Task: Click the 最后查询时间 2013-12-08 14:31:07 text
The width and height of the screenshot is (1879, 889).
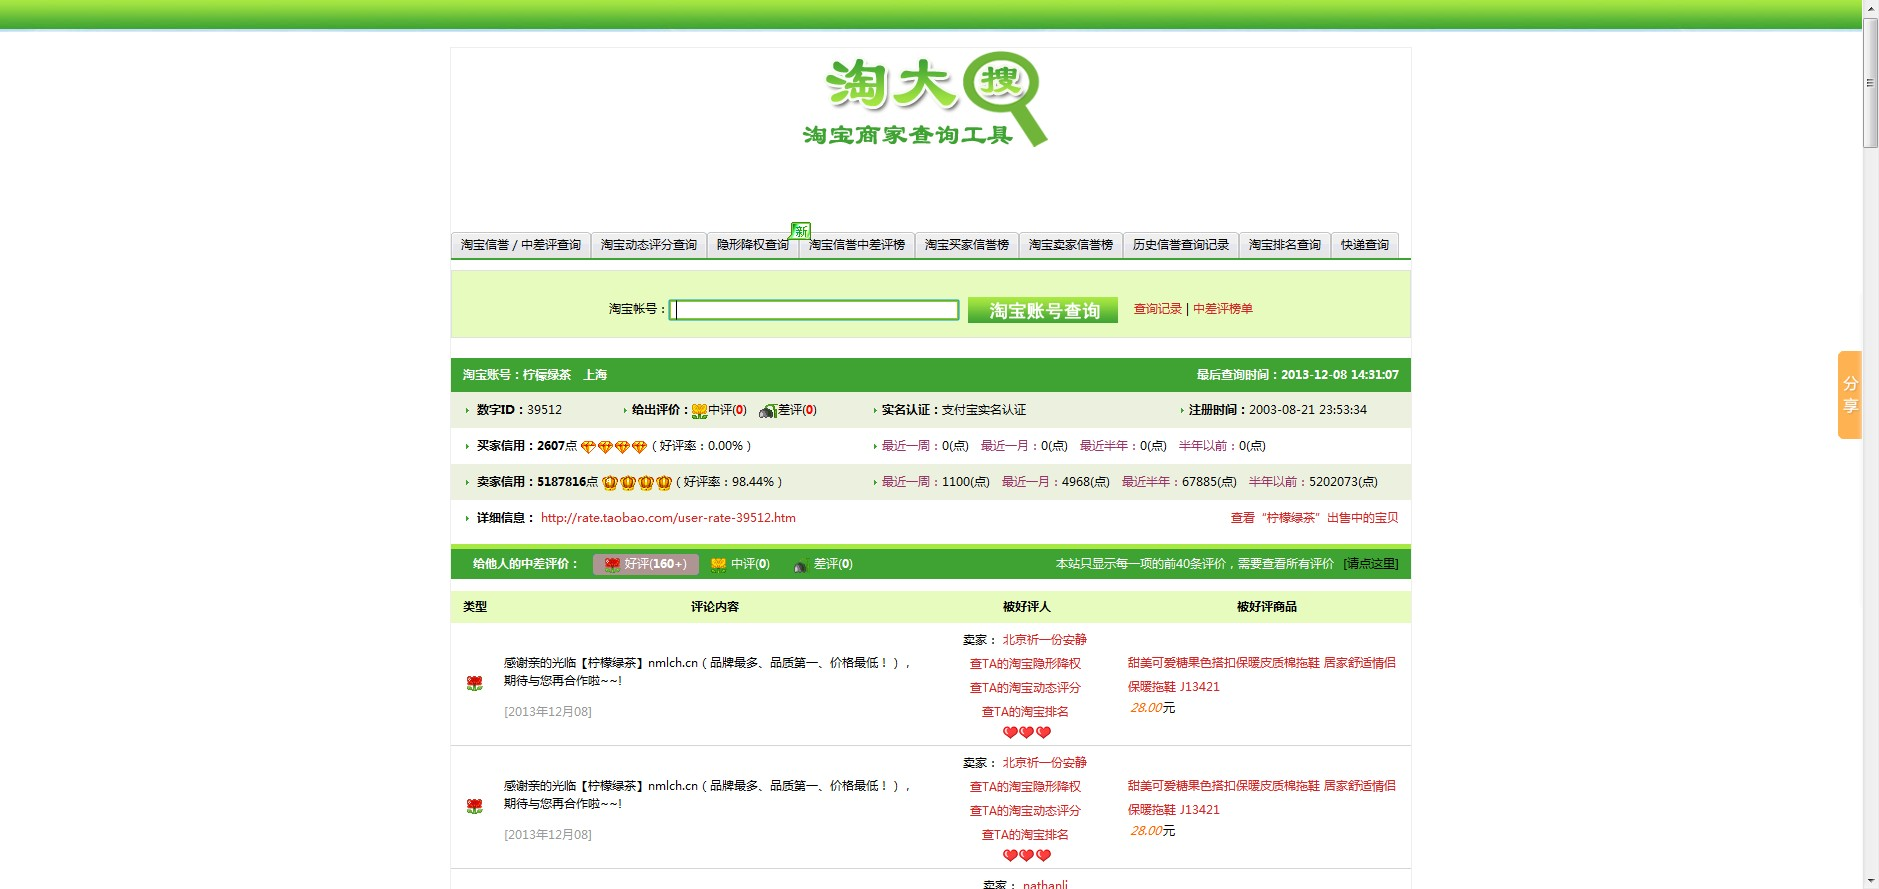Action: [1298, 375]
